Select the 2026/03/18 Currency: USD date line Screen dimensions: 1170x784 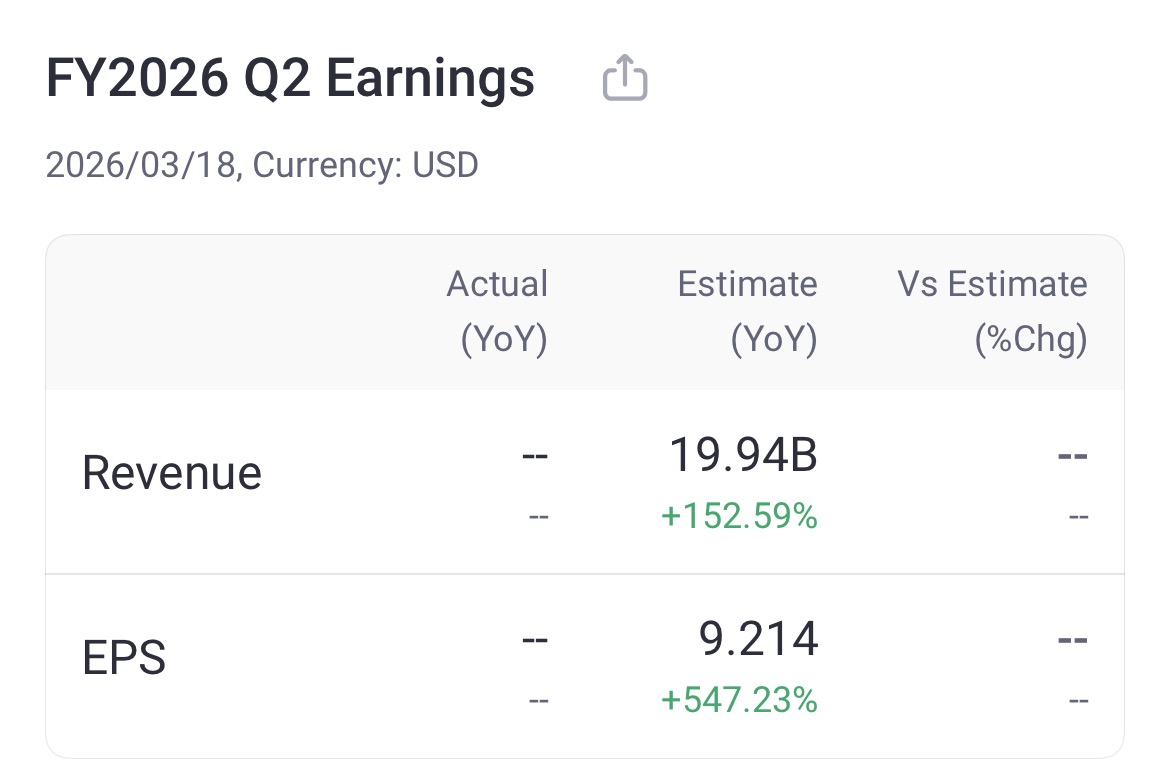[x=262, y=164]
